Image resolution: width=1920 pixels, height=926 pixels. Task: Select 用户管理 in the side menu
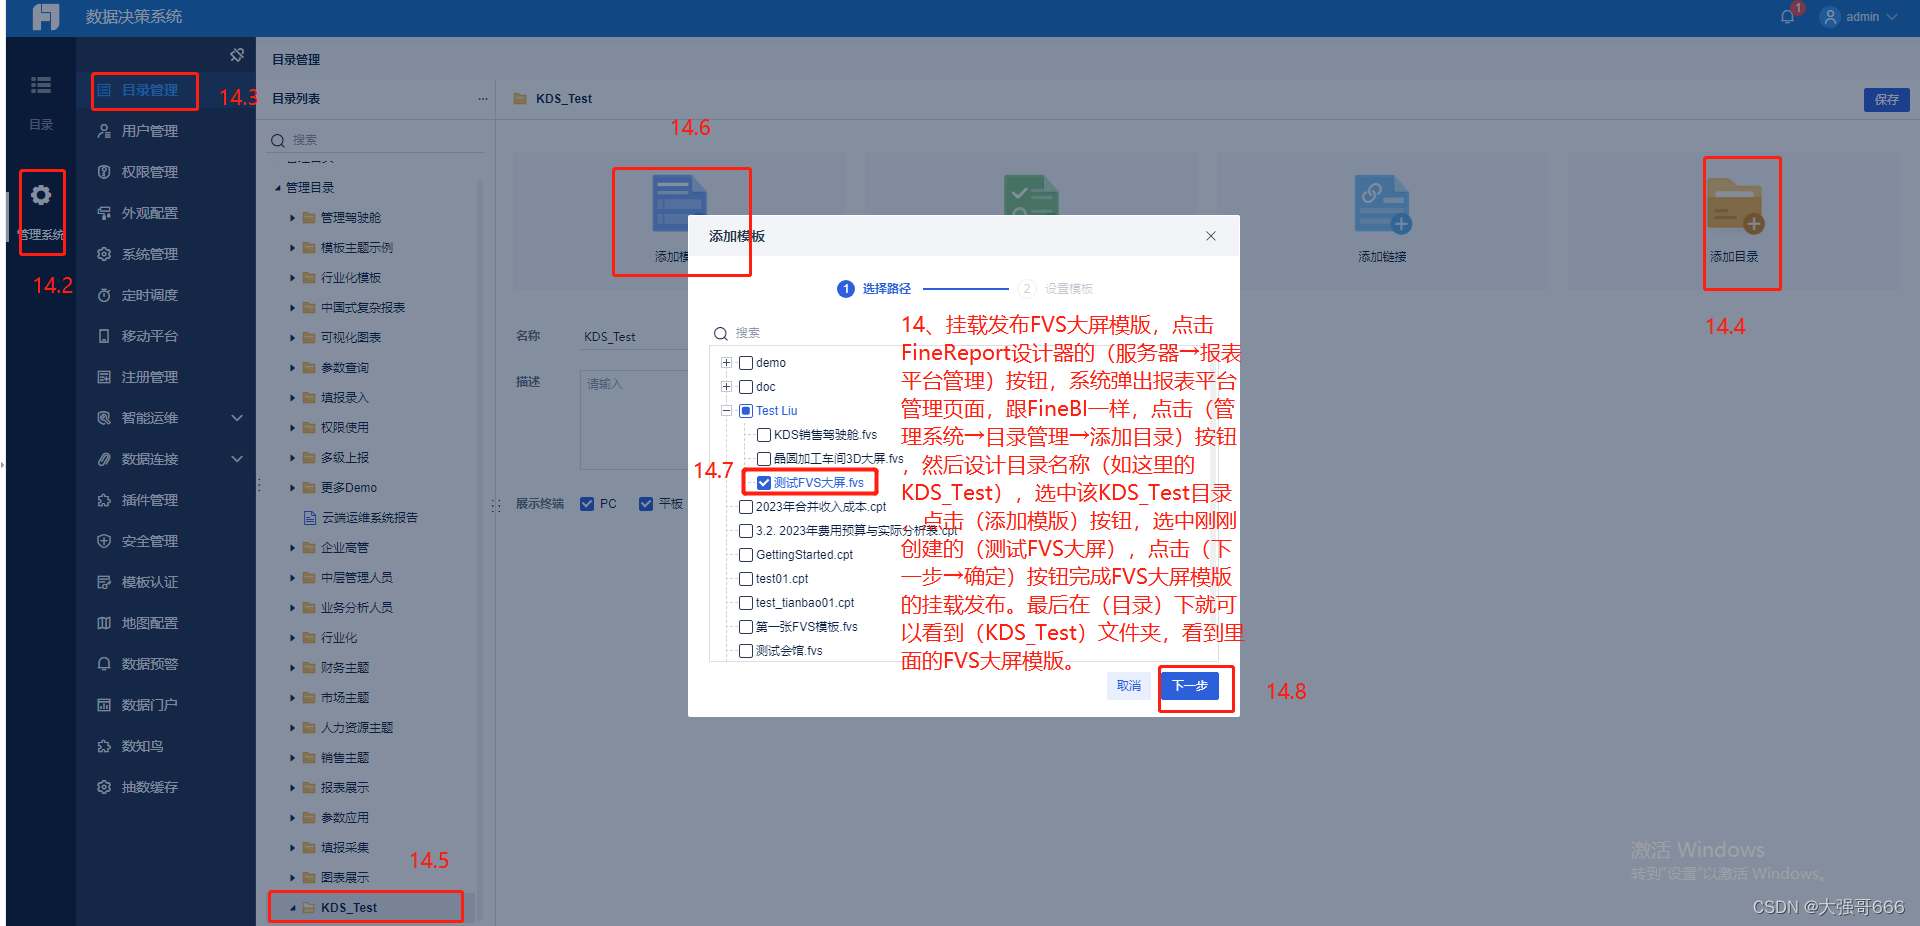coord(150,131)
